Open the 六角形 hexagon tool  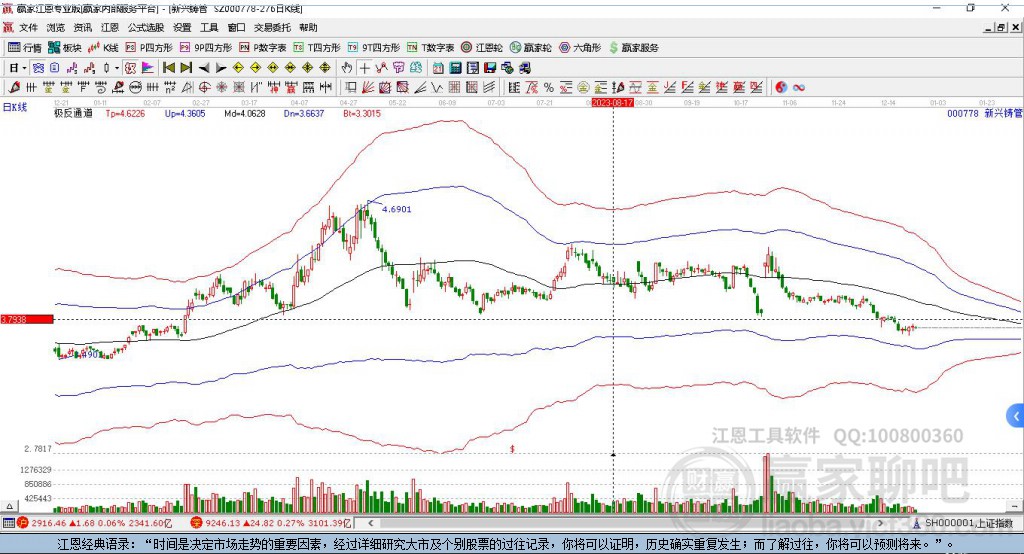pyautogui.click(x=580, y=48)
